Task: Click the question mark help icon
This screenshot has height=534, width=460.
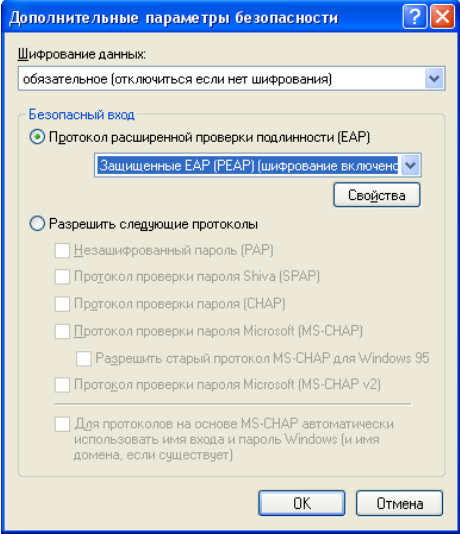Action: [x=414, y=16]
